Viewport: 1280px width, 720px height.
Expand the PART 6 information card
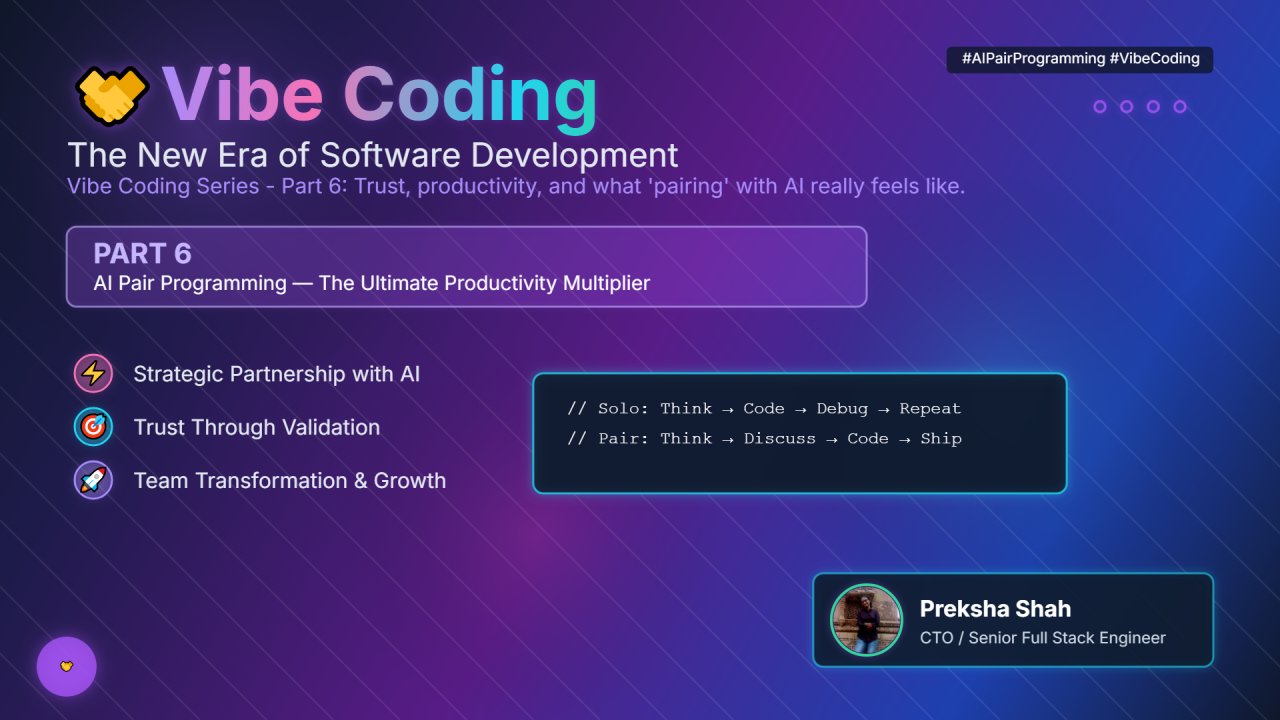466,266
